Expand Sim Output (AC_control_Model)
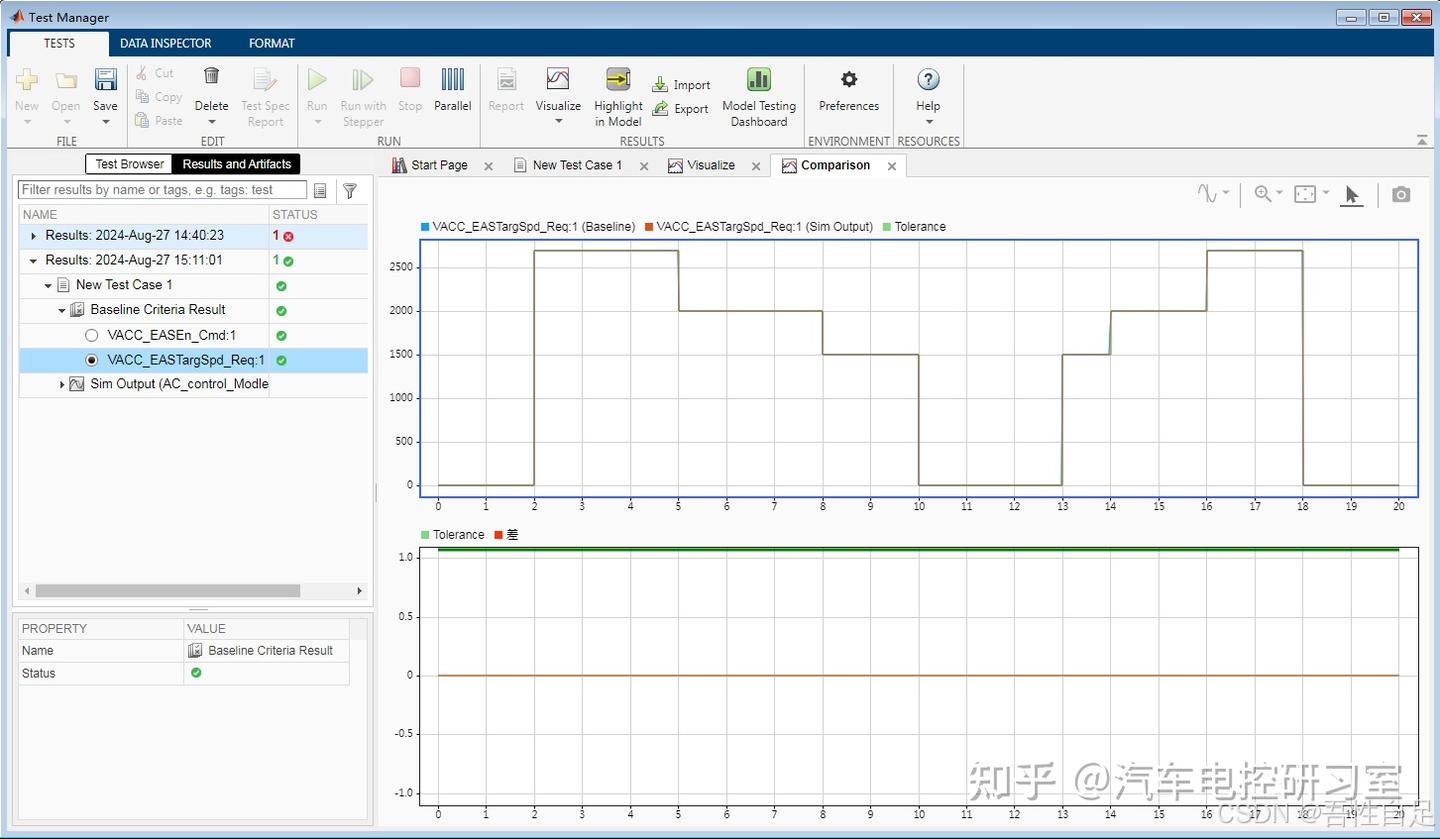The image size is (1440, 839). pyautogui.click(x=63, y=384)
